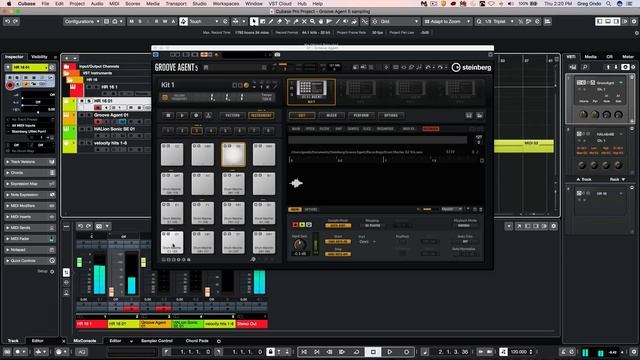Switch to the Media tab in right zone
This screenshot has height=360, width=640.
(x=591, y=57)
